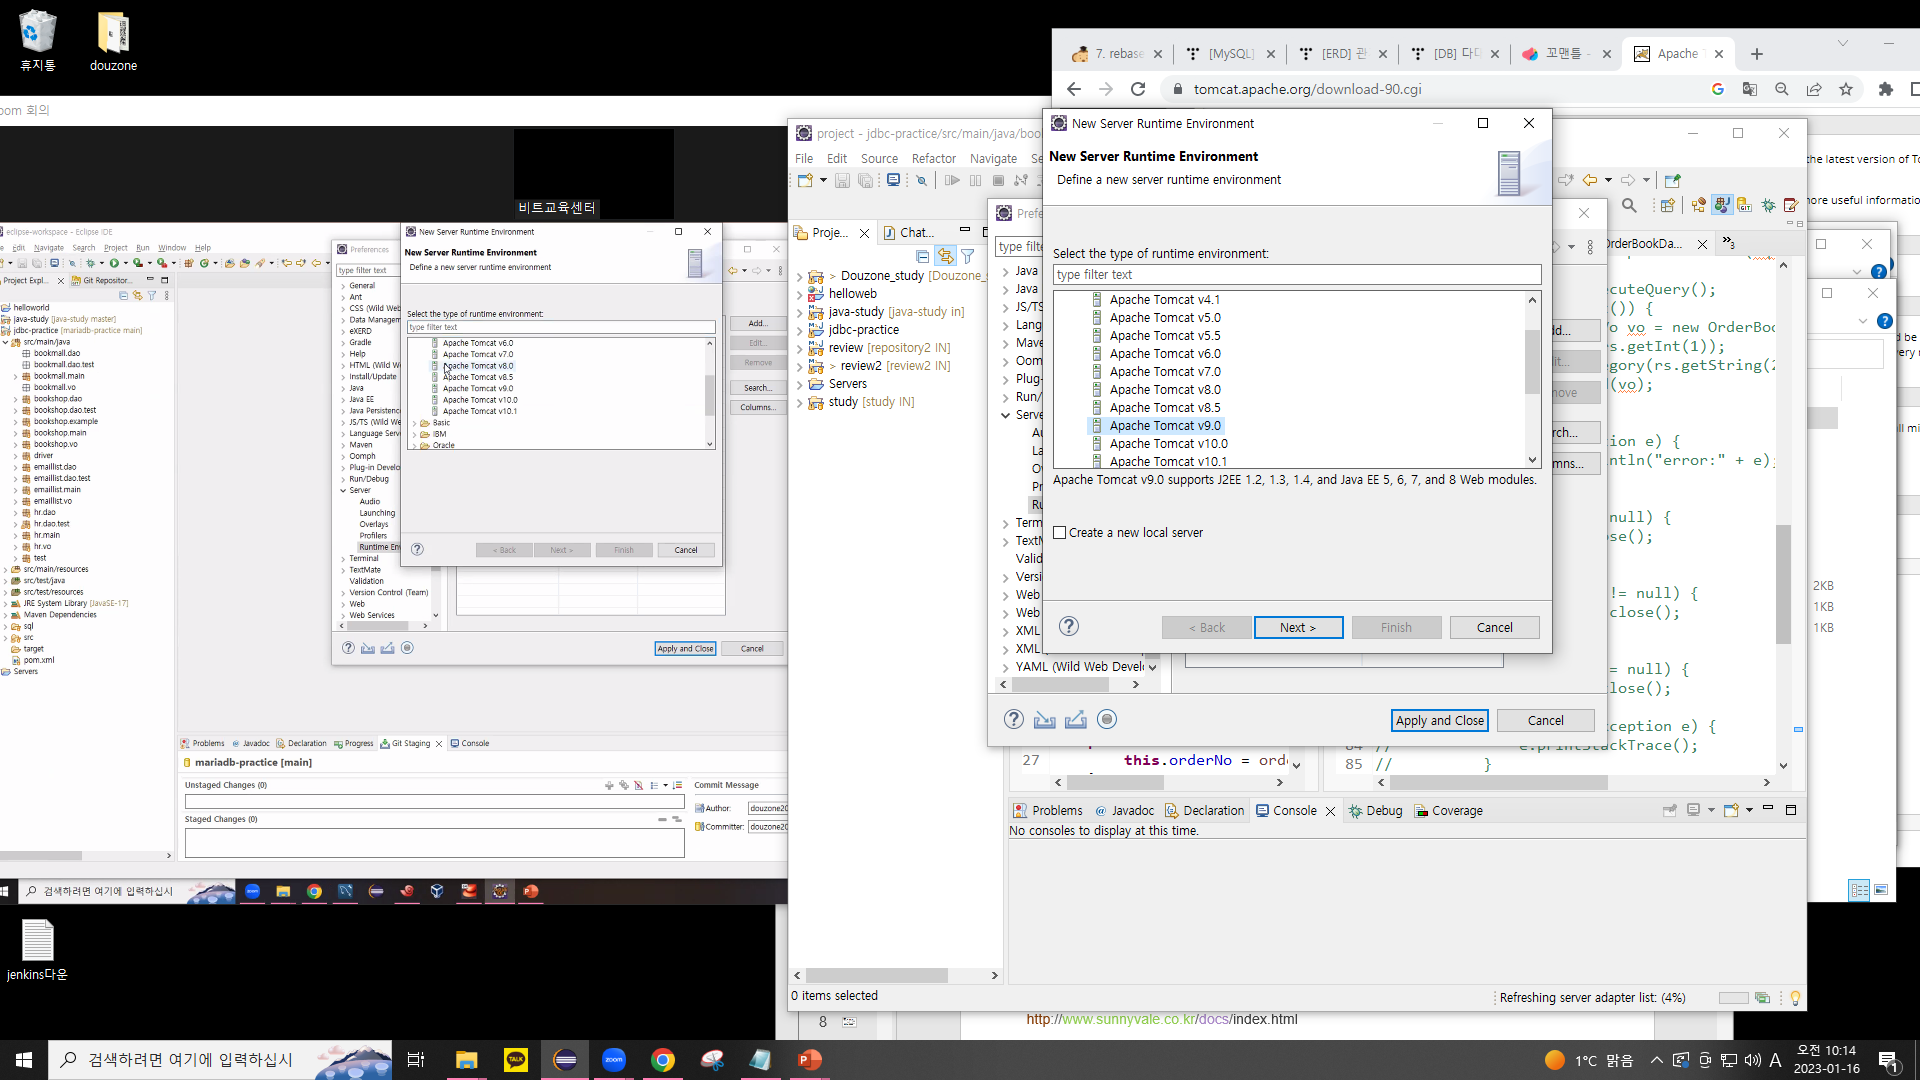Viewport: 1920px width, 1080px height.
Task: Click Link with Editor icon in Project Explorer
Action: pos(945,257)
